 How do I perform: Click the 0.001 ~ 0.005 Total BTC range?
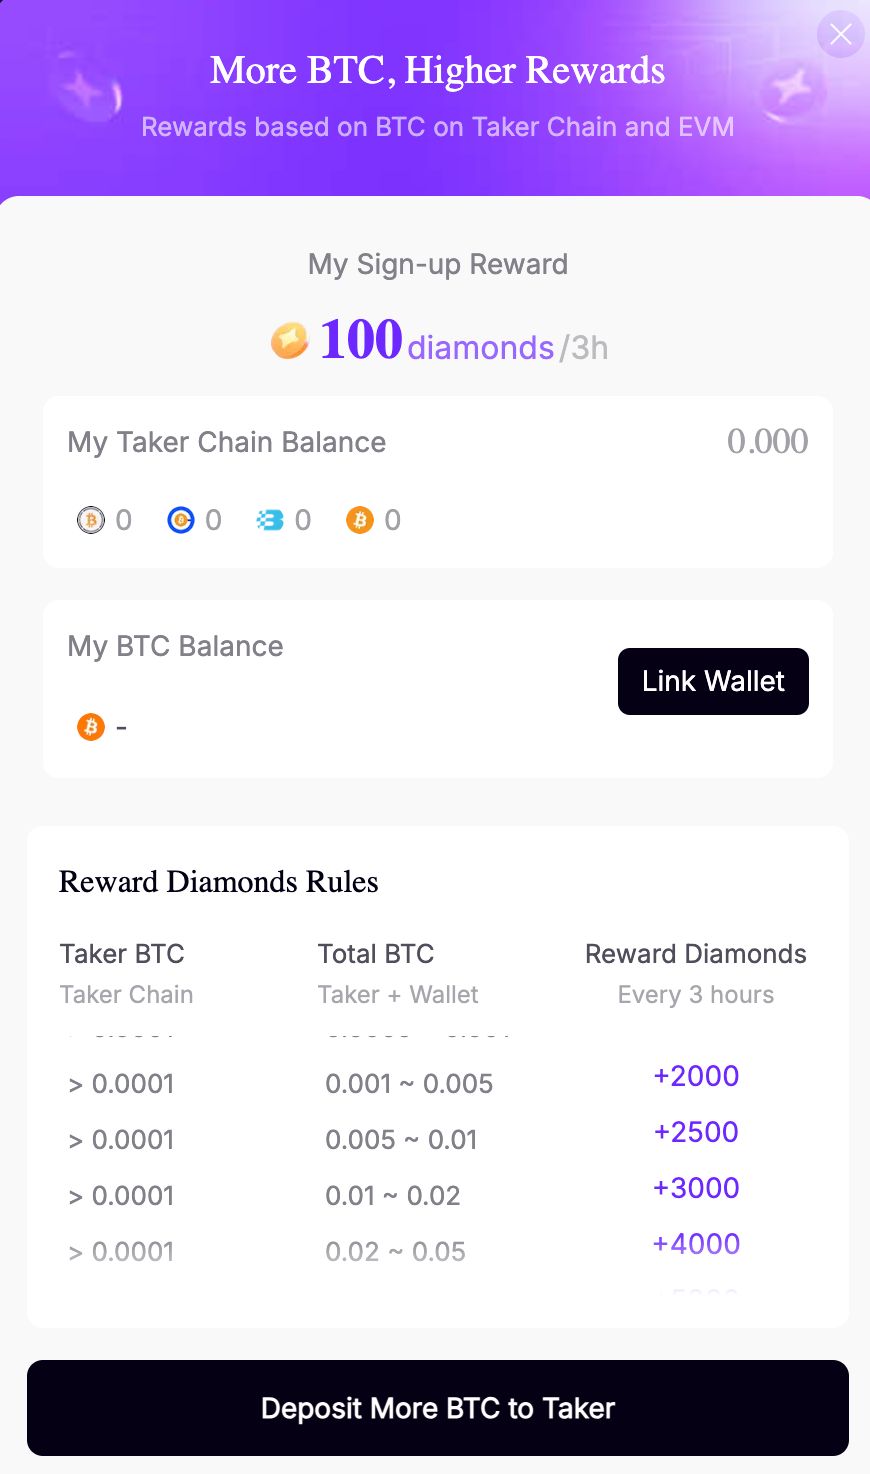409,1084
